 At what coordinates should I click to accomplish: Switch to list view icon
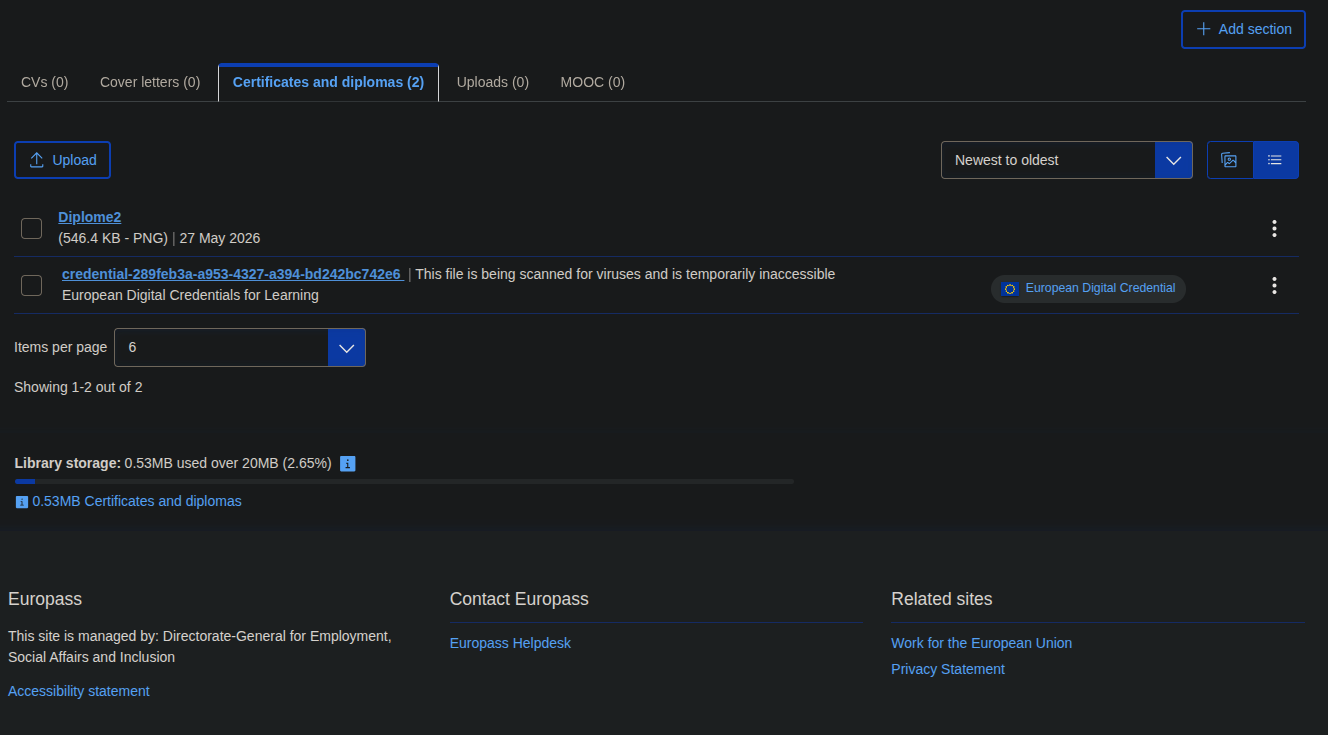coord(1275,160)
